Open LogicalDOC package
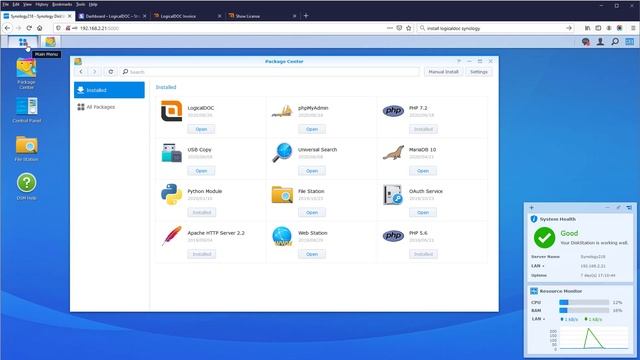 pos(201,129)
